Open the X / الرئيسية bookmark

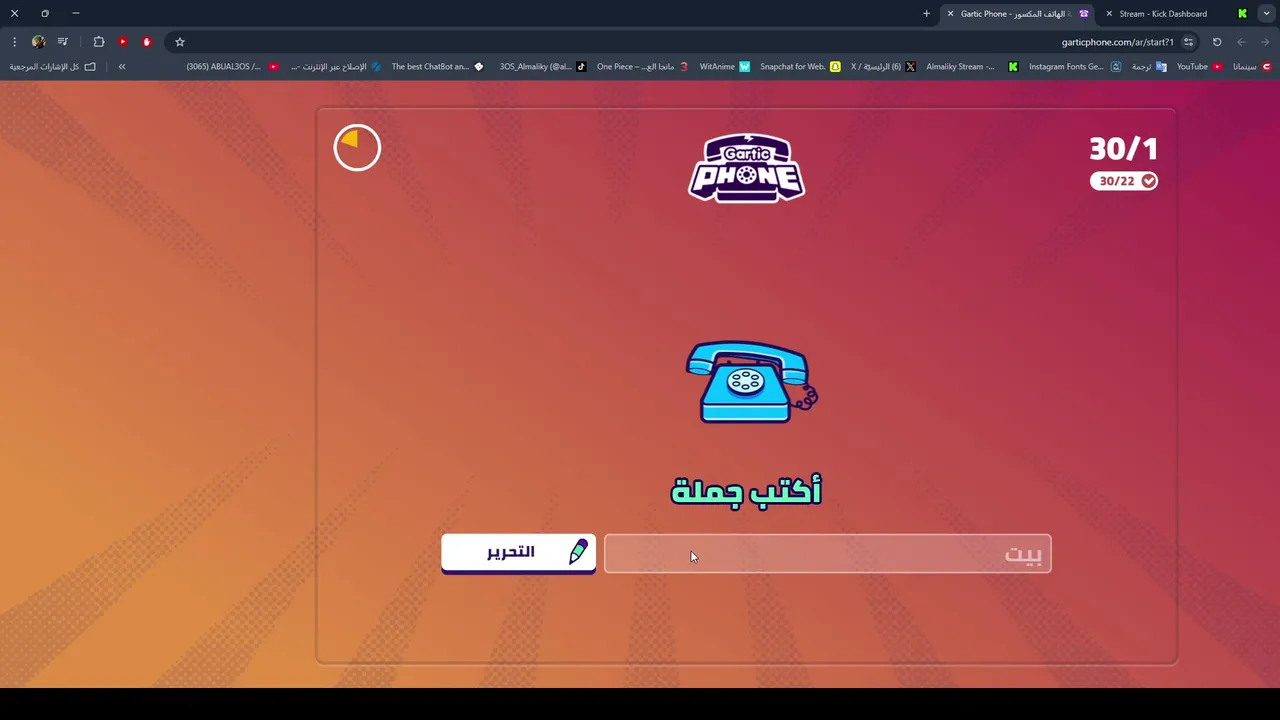coord(883,67)
